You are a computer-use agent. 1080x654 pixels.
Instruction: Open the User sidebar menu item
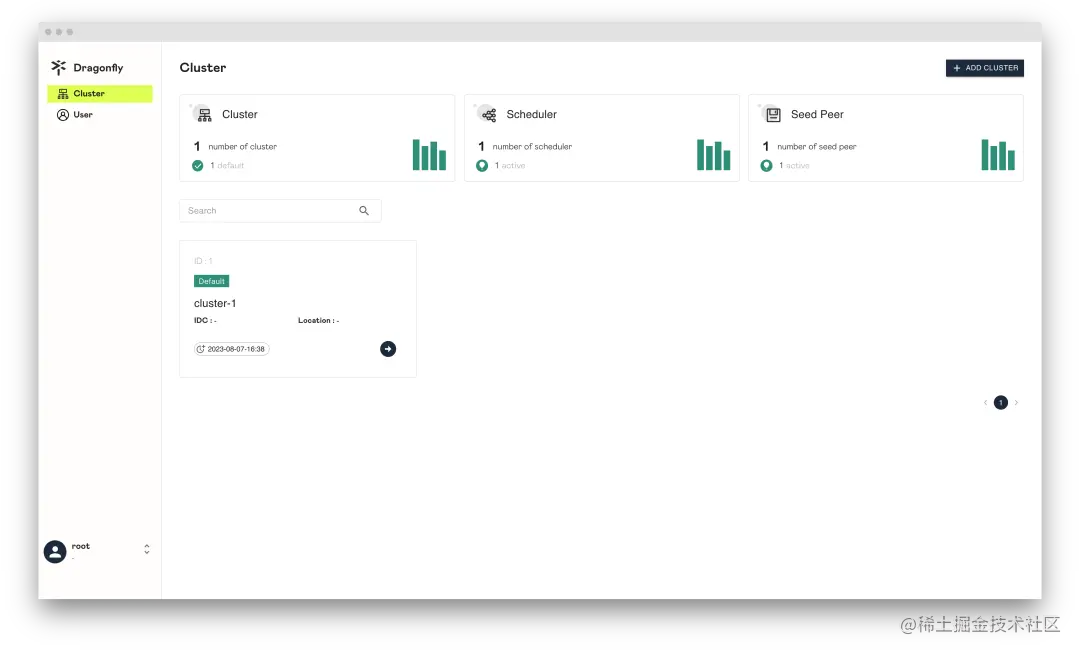pos(100,115)
